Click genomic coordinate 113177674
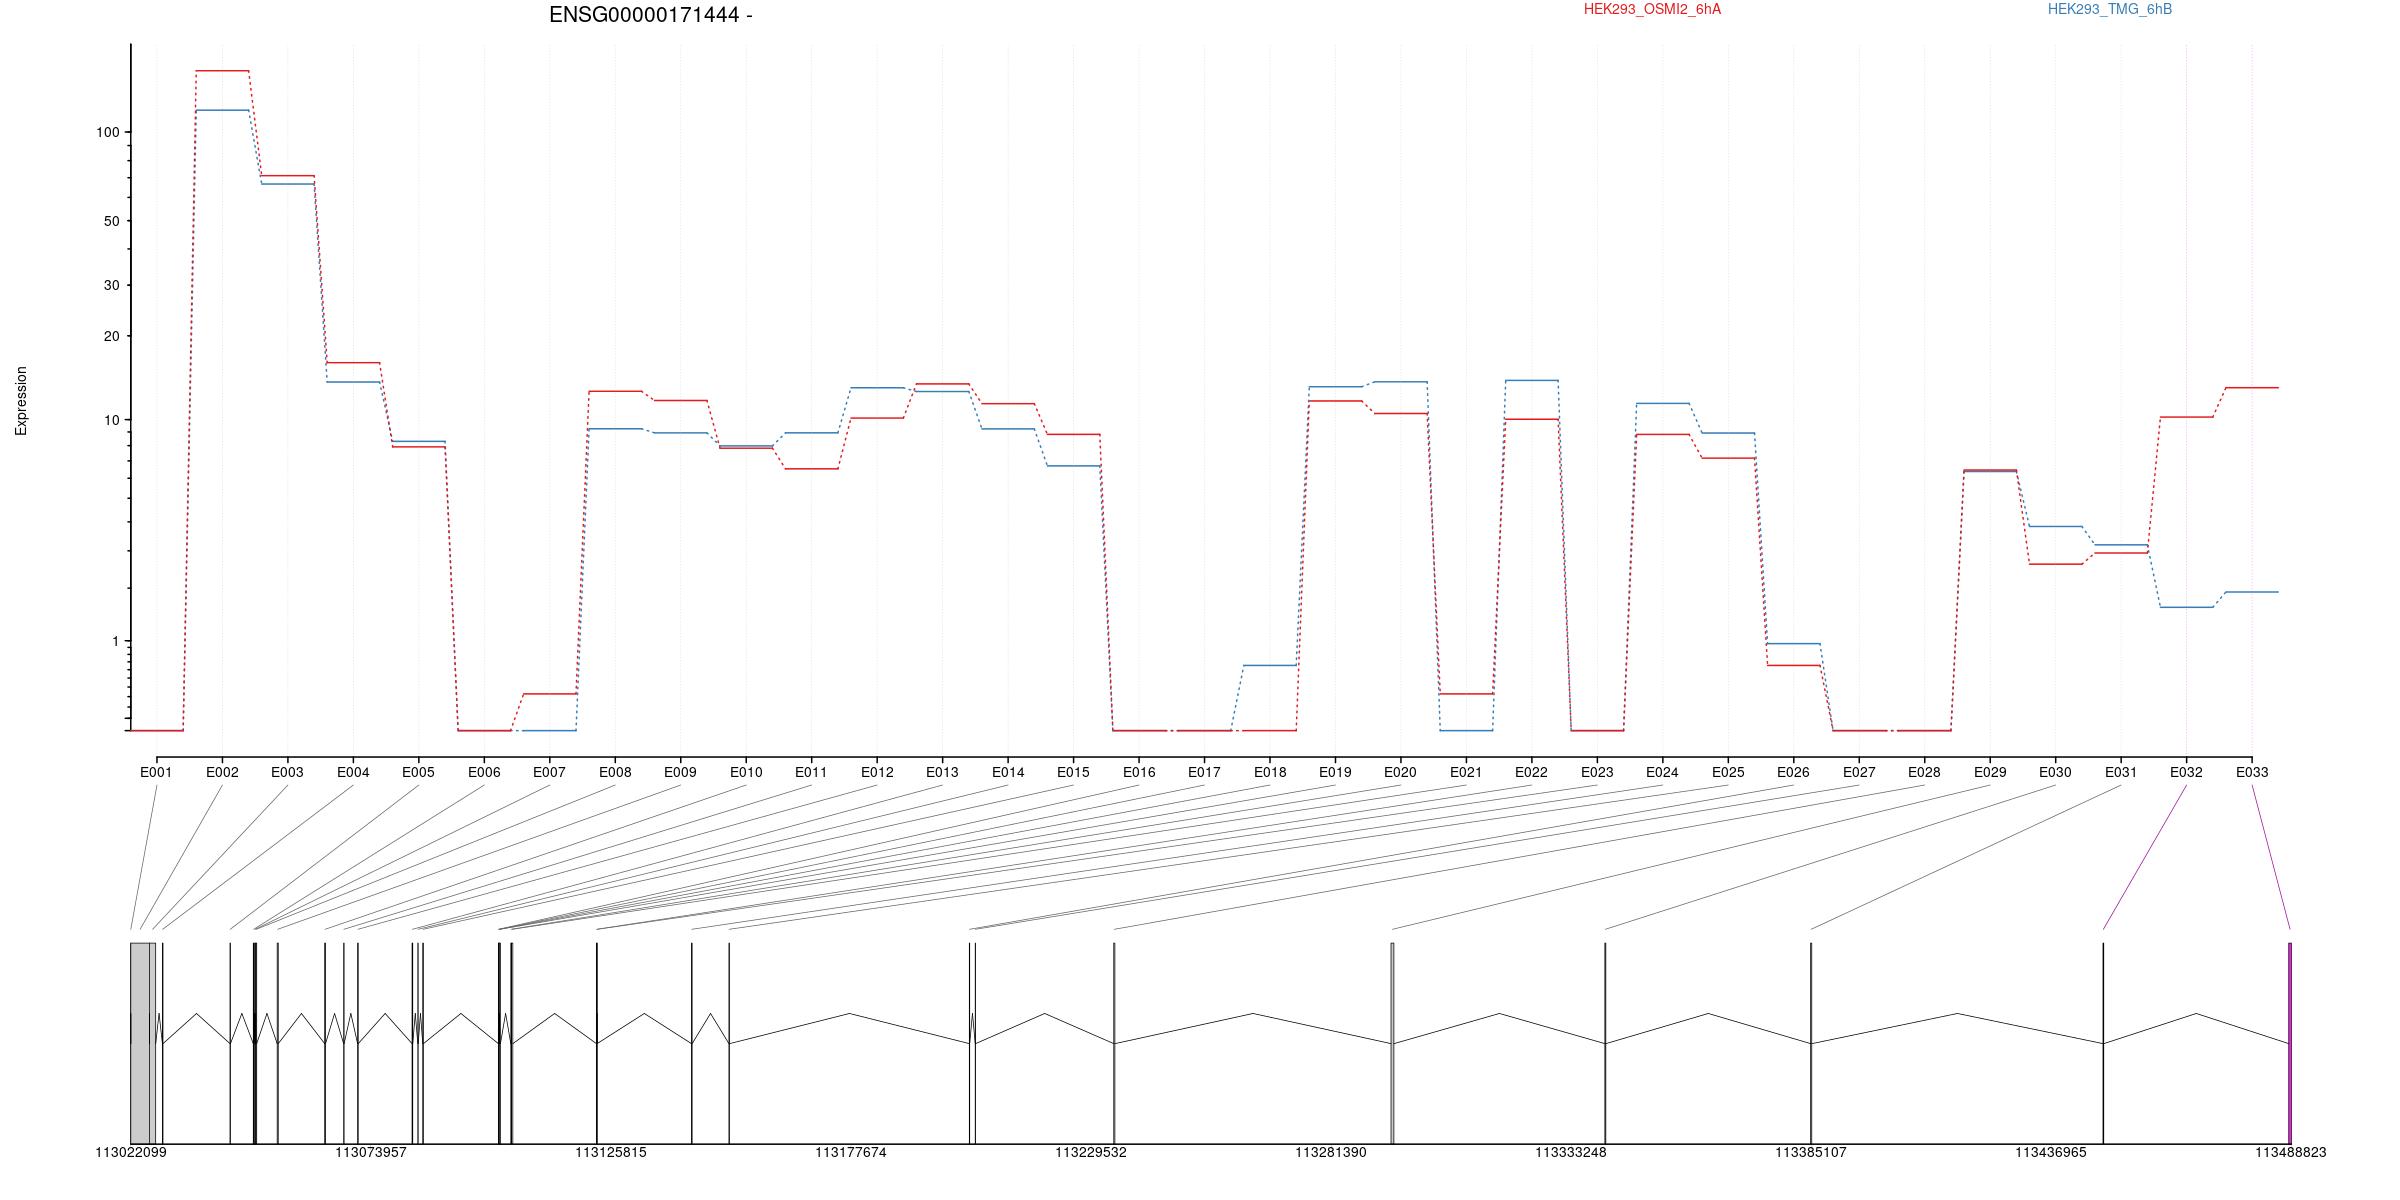 [x=851, y=1152]
